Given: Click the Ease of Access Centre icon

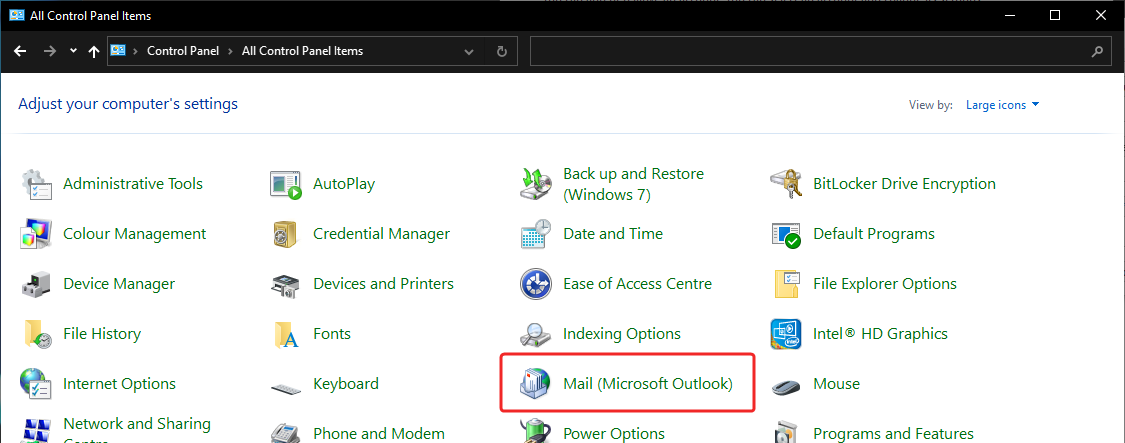Looking at the screenshot, I should click(537, 284).
